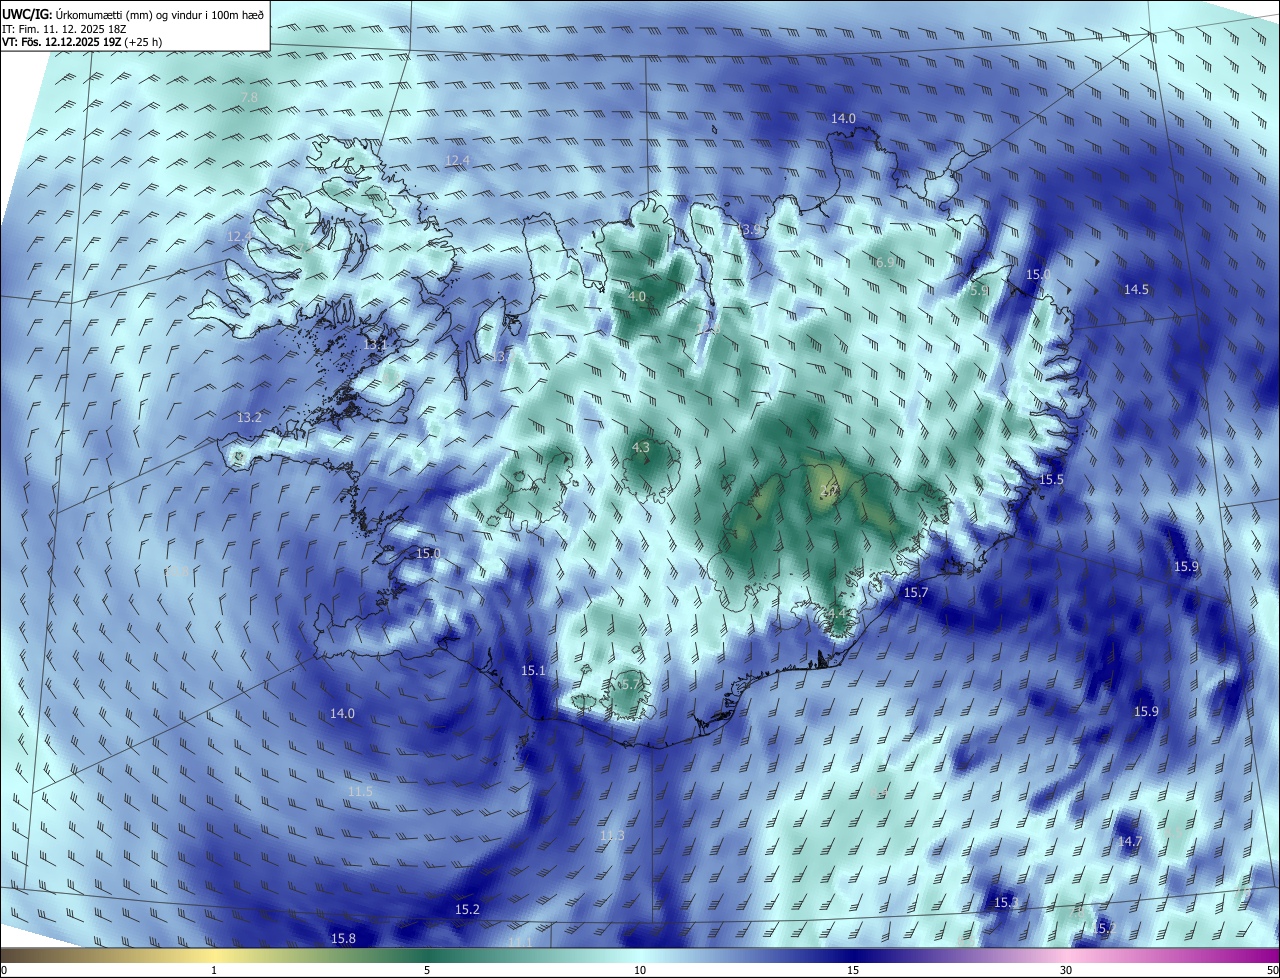1280x978 pixels.
Task: Pick the yellow section of the color scale
Action: click(x=215, y=955)
